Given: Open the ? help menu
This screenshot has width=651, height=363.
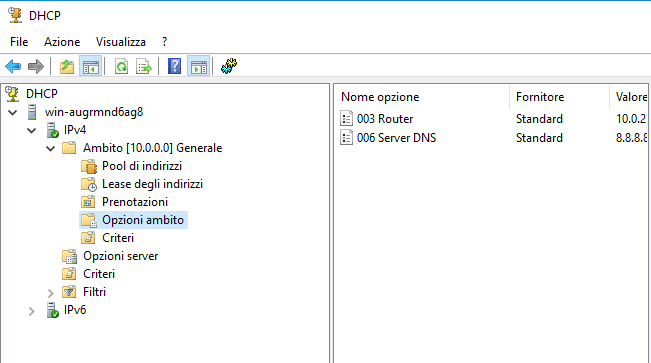Looking at the screenshot, I should coord(164,42).
